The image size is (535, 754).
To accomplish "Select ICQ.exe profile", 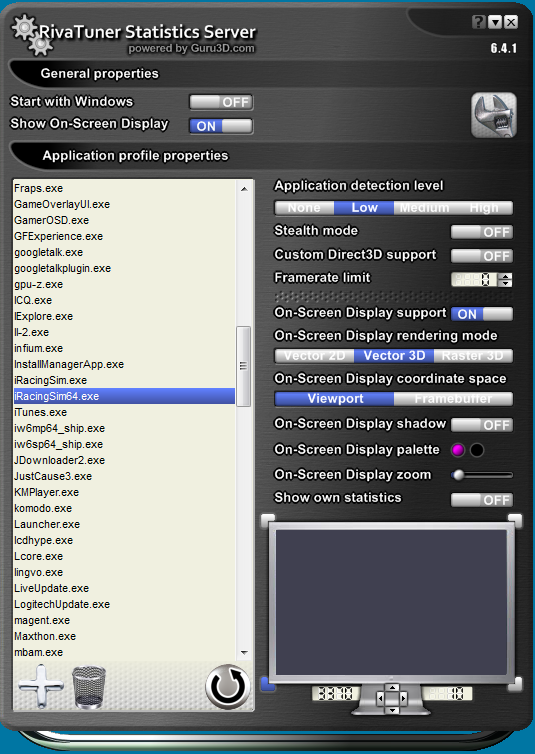I will pyautogui.click(x=124, y=300).
